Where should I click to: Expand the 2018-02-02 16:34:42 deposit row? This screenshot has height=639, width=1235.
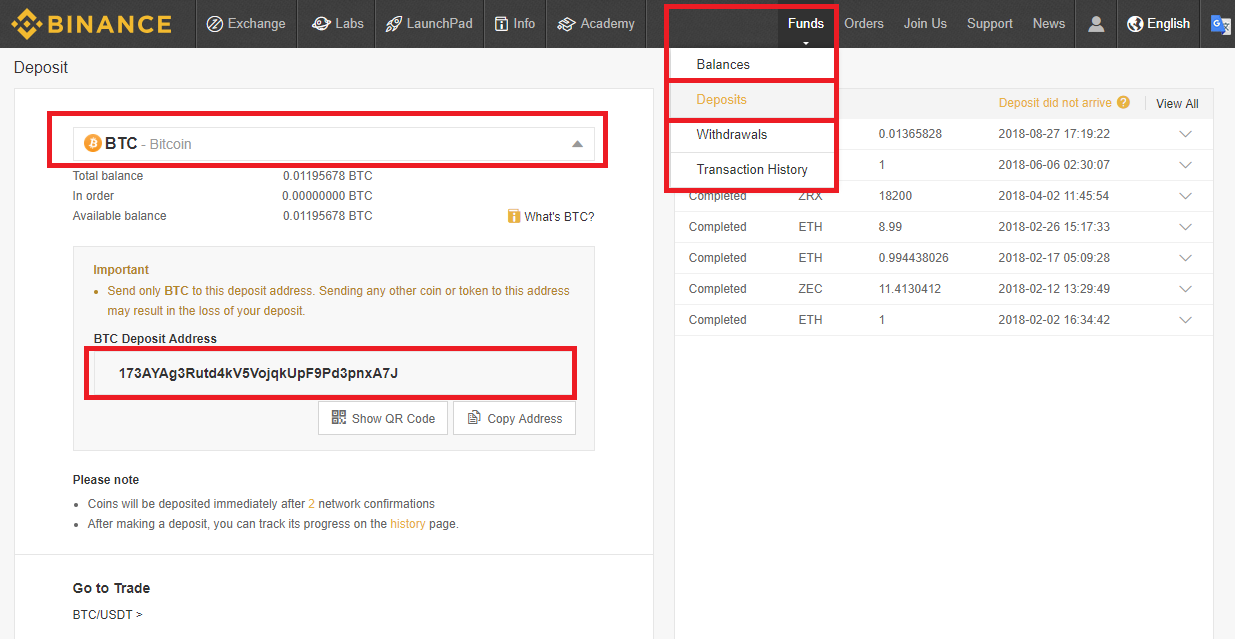pos(1186,320)
